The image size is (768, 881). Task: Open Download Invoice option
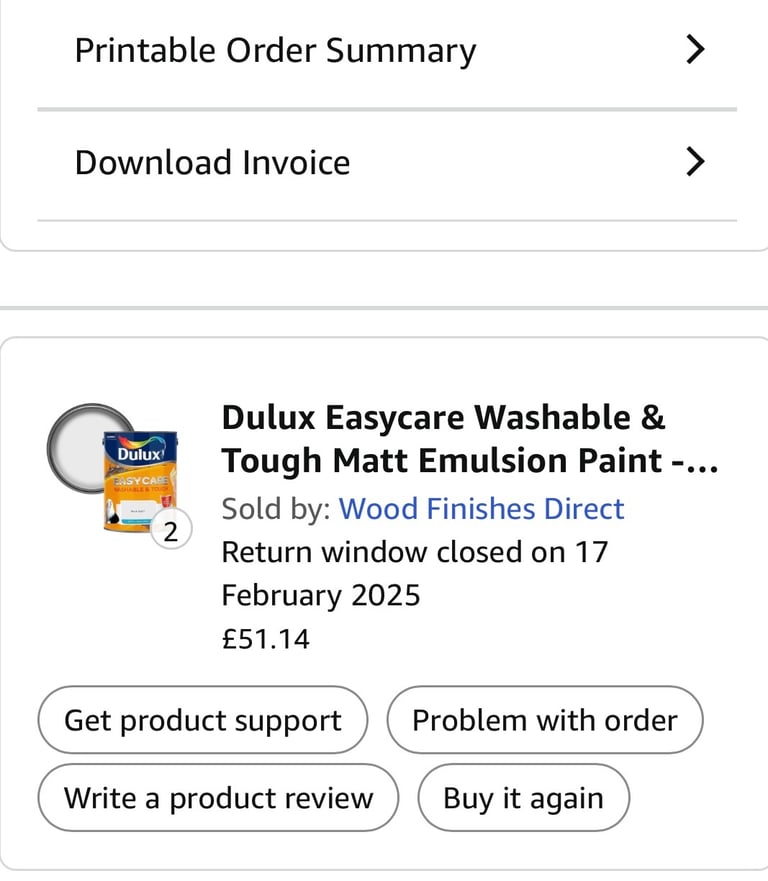(212, 163)
